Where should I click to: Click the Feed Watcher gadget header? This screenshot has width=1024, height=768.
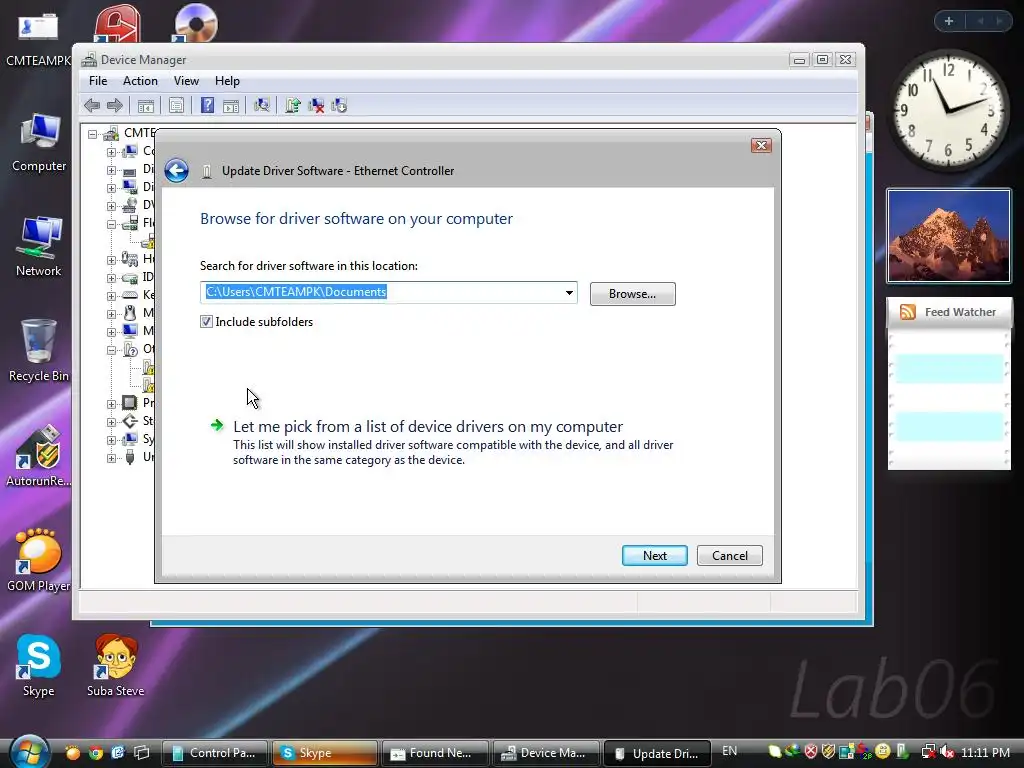(x=948, y=312)
